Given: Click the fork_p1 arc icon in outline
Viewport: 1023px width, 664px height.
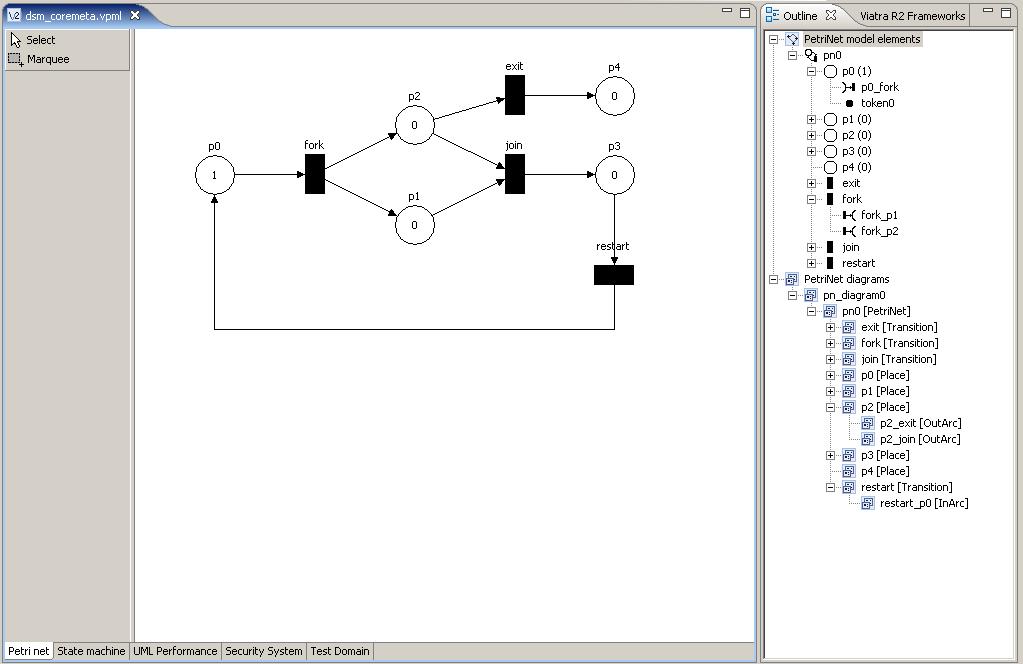Looking at the screenshot, I should point(849,215).
